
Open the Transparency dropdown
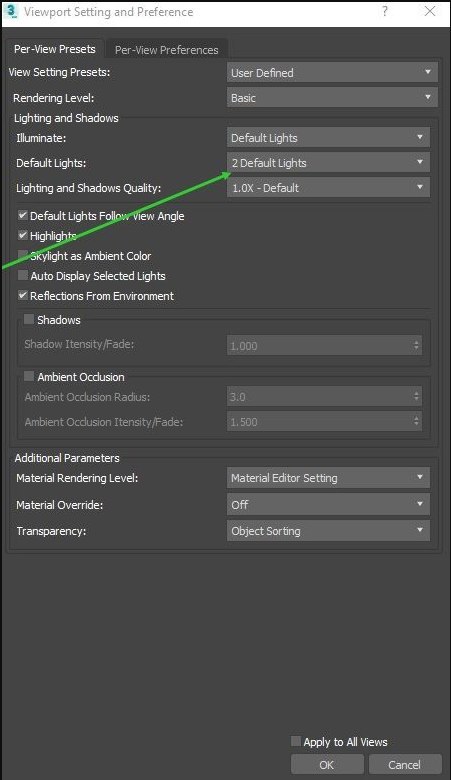(328, 531)
